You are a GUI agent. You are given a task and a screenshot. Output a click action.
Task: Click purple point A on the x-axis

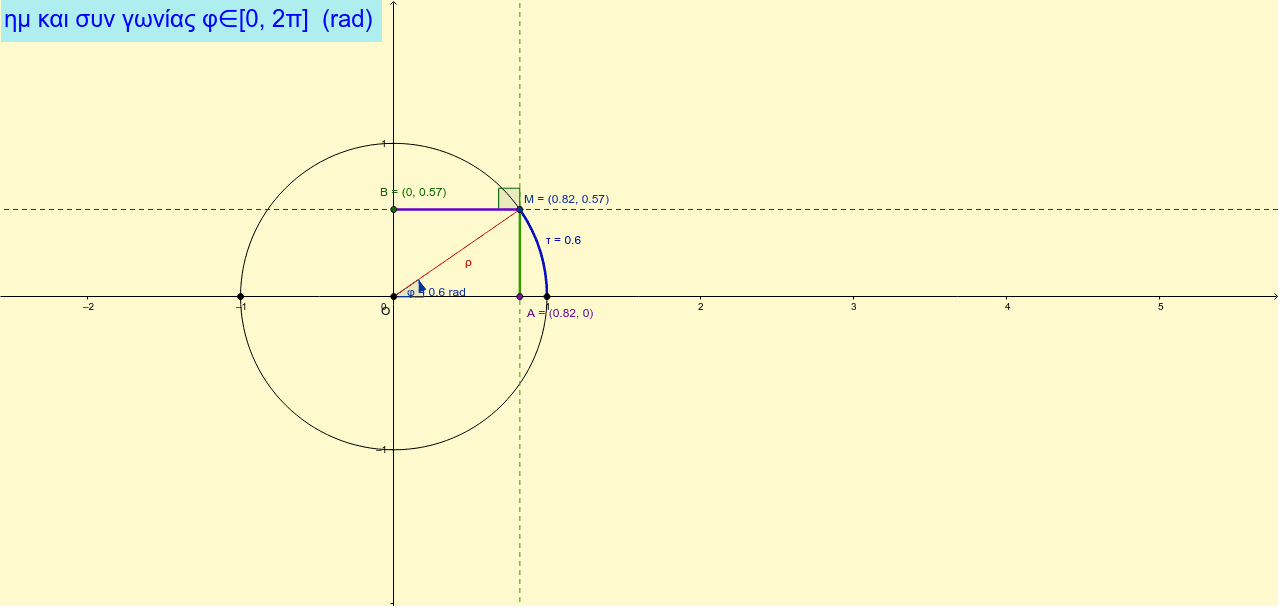point(520,296)
